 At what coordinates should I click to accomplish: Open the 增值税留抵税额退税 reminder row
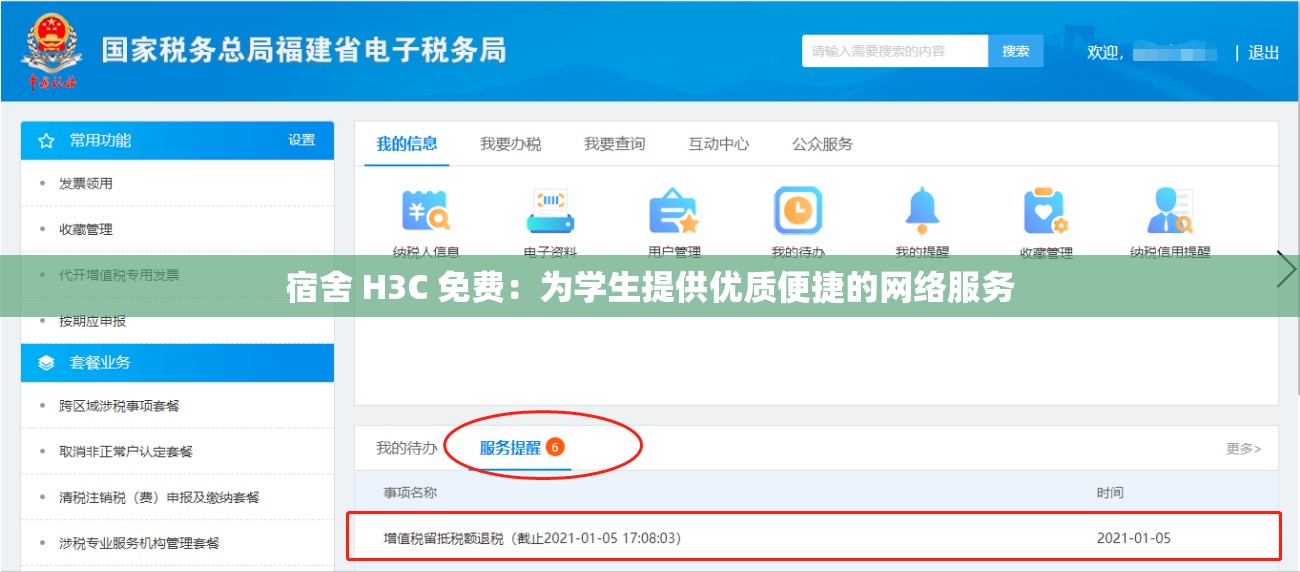[814, 538]
